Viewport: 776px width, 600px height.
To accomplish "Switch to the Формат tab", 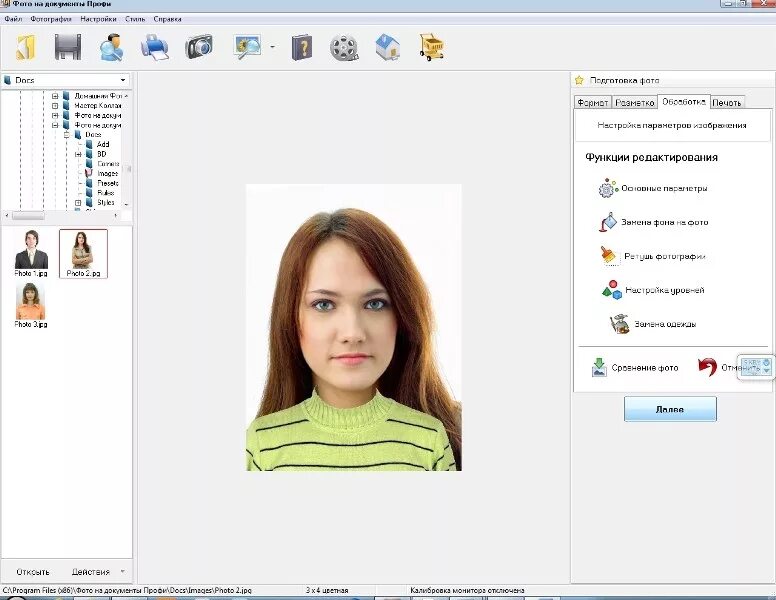I will pyautogui.click(x=592, y=102).
